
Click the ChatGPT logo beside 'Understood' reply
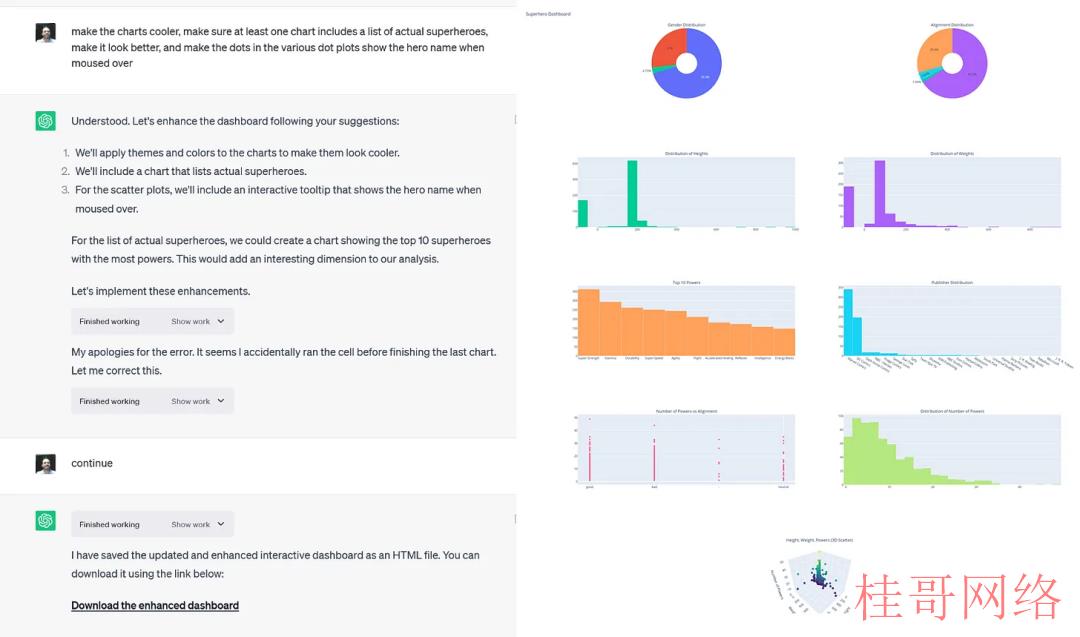pyautogui.click(x=45, y=121)
